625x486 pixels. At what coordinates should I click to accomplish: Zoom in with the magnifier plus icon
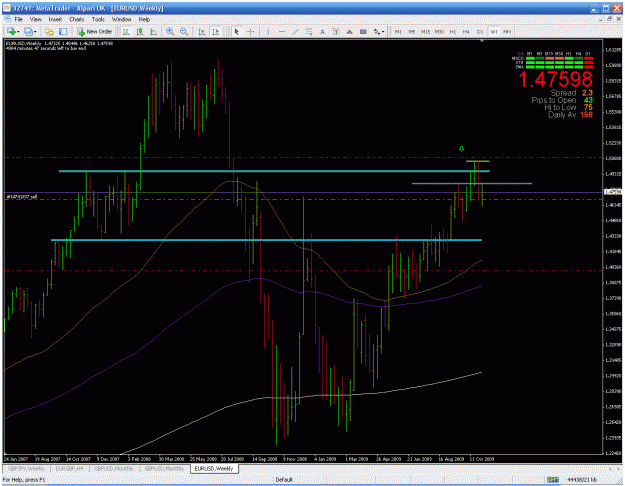coord(170,31)
